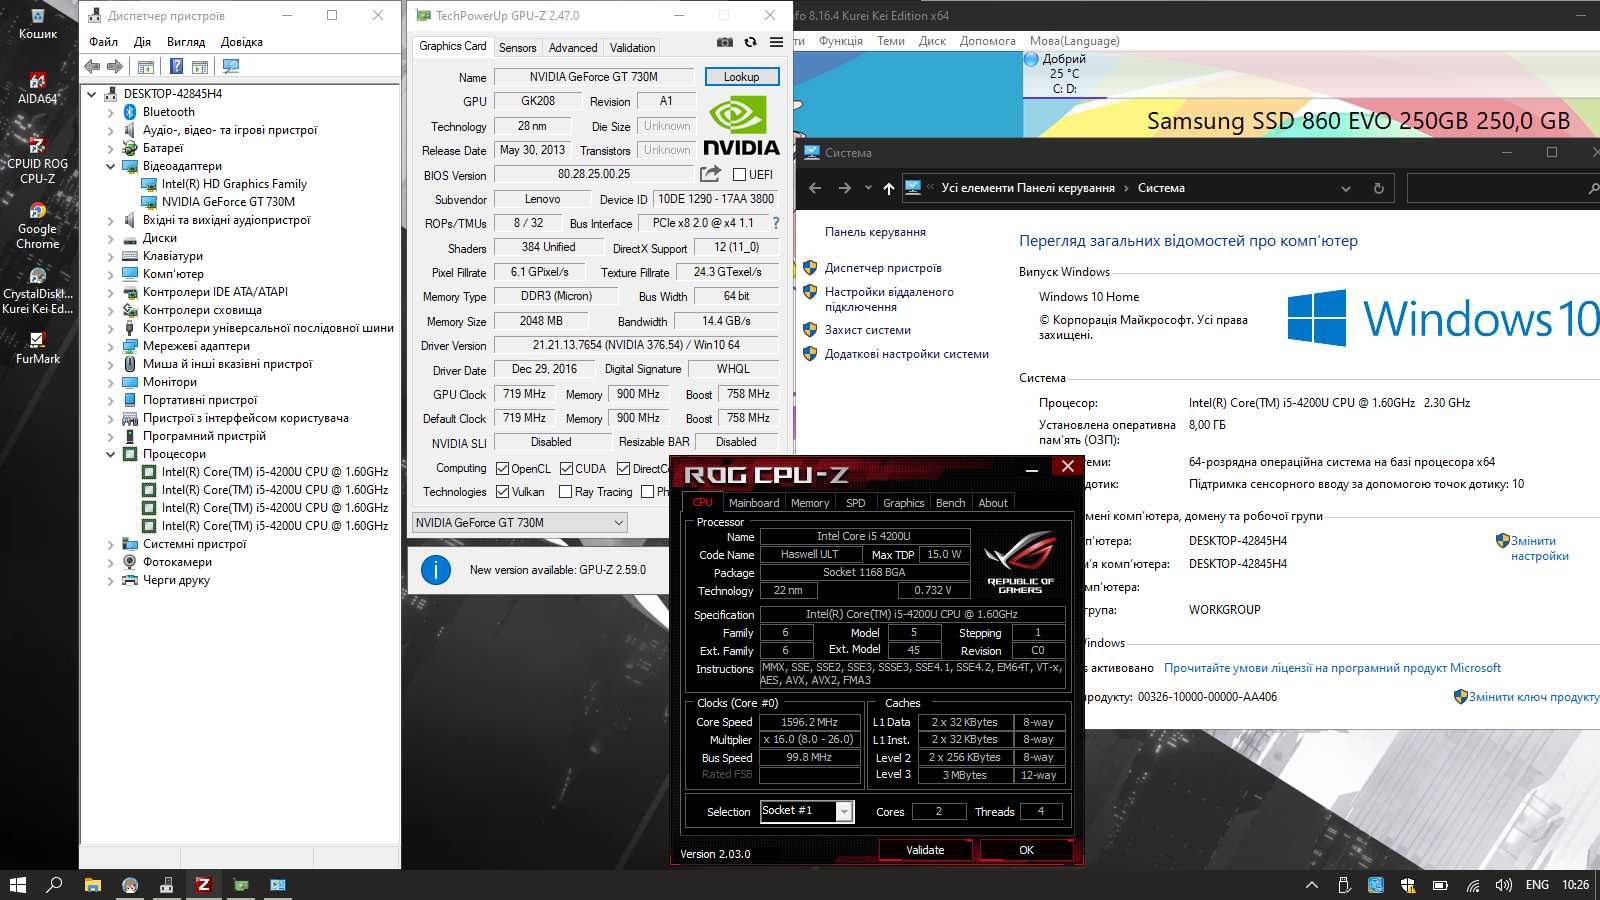Expand the Bluetooth tree node
Image resolution: width=1600 pixels, height=900 pixels.
110,112
